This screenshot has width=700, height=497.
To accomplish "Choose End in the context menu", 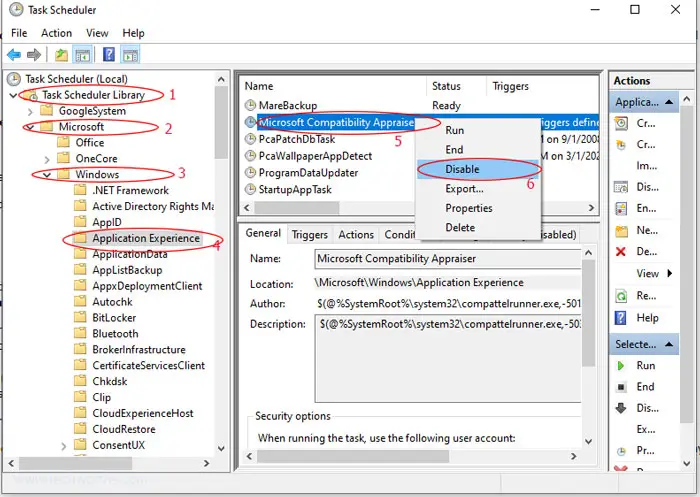I will pos(478,150).
